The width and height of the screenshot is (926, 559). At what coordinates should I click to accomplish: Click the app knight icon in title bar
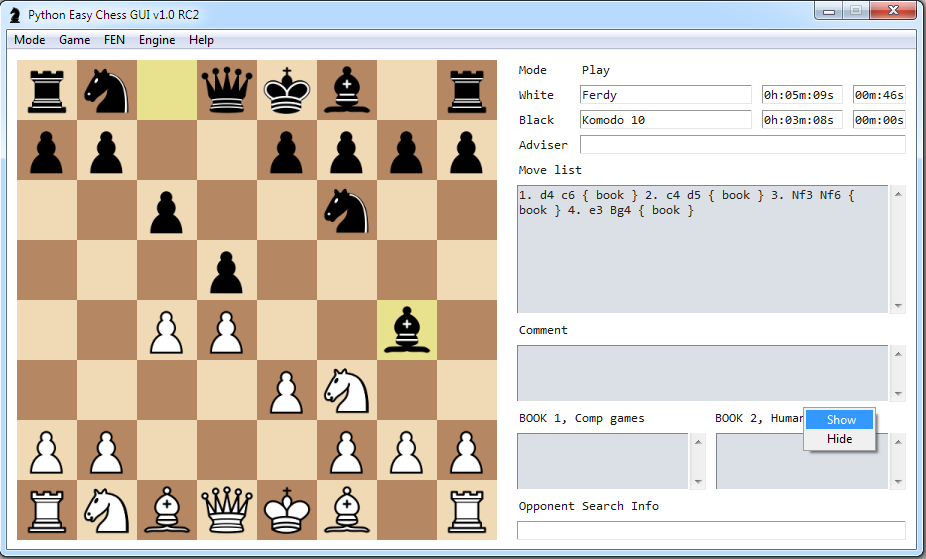point(15,15)
